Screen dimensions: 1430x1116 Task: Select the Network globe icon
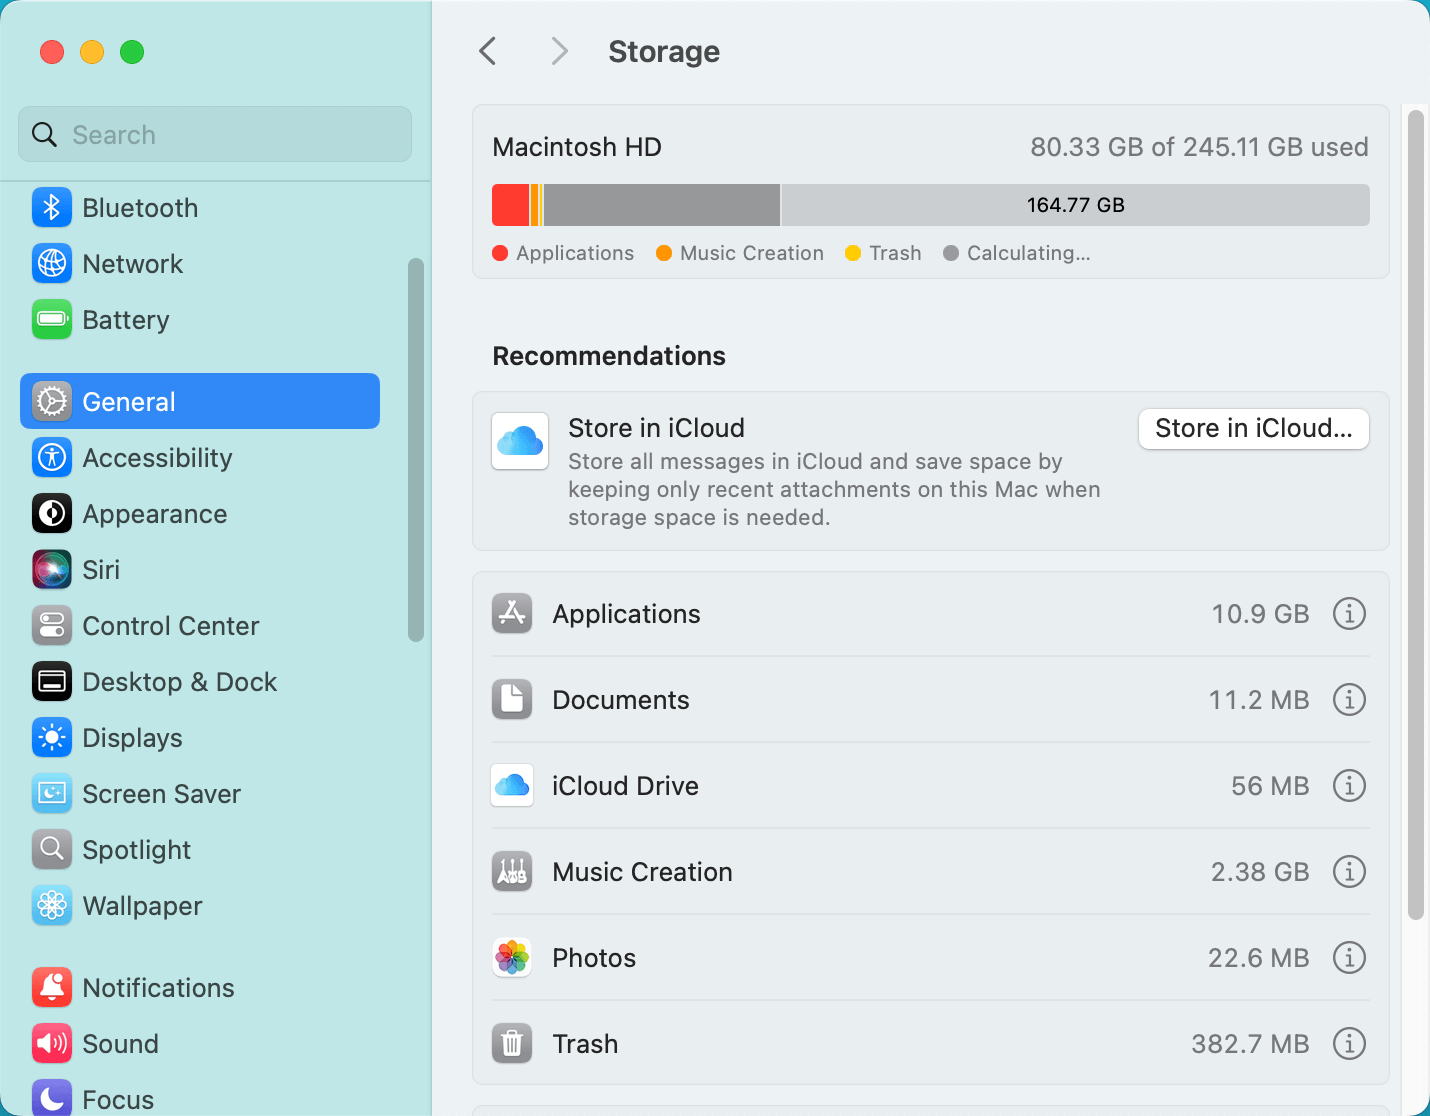click(51, 264)
